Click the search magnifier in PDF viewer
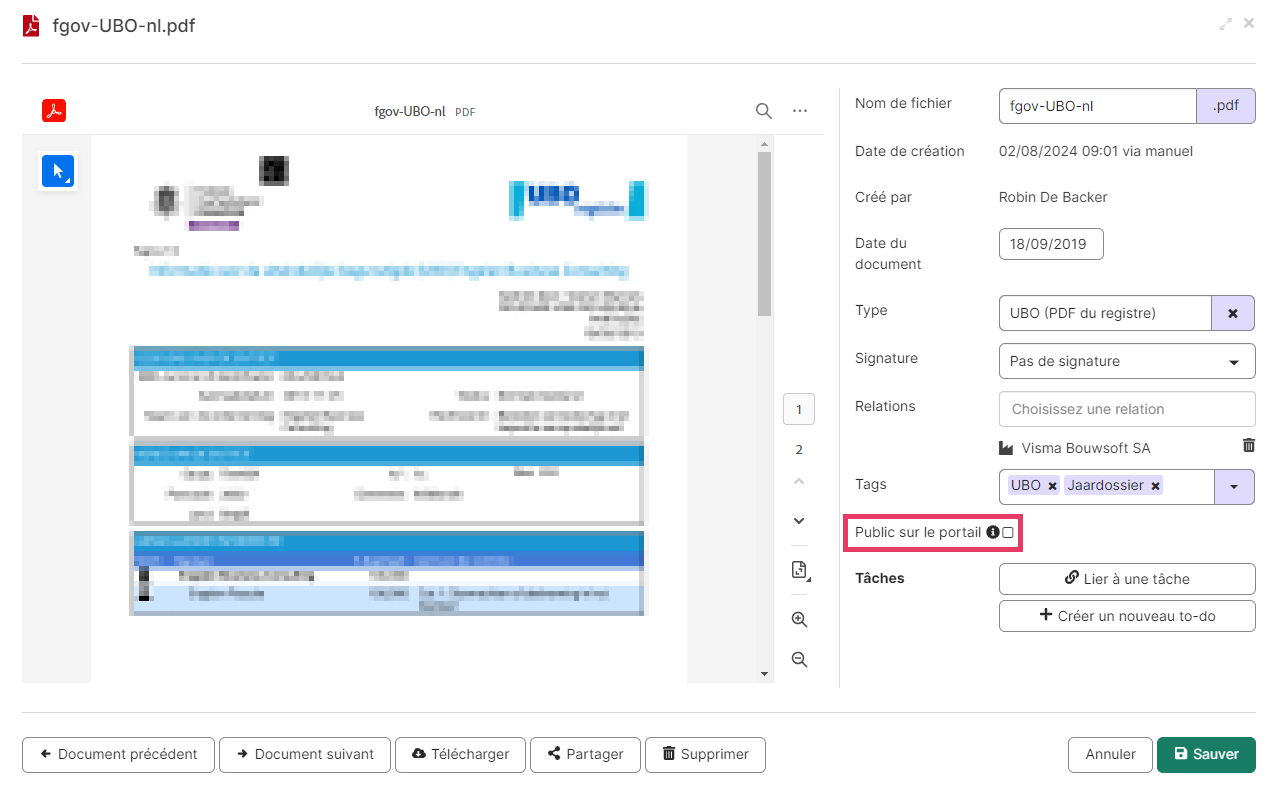The image size is (1278, 787). pos(763,111)
